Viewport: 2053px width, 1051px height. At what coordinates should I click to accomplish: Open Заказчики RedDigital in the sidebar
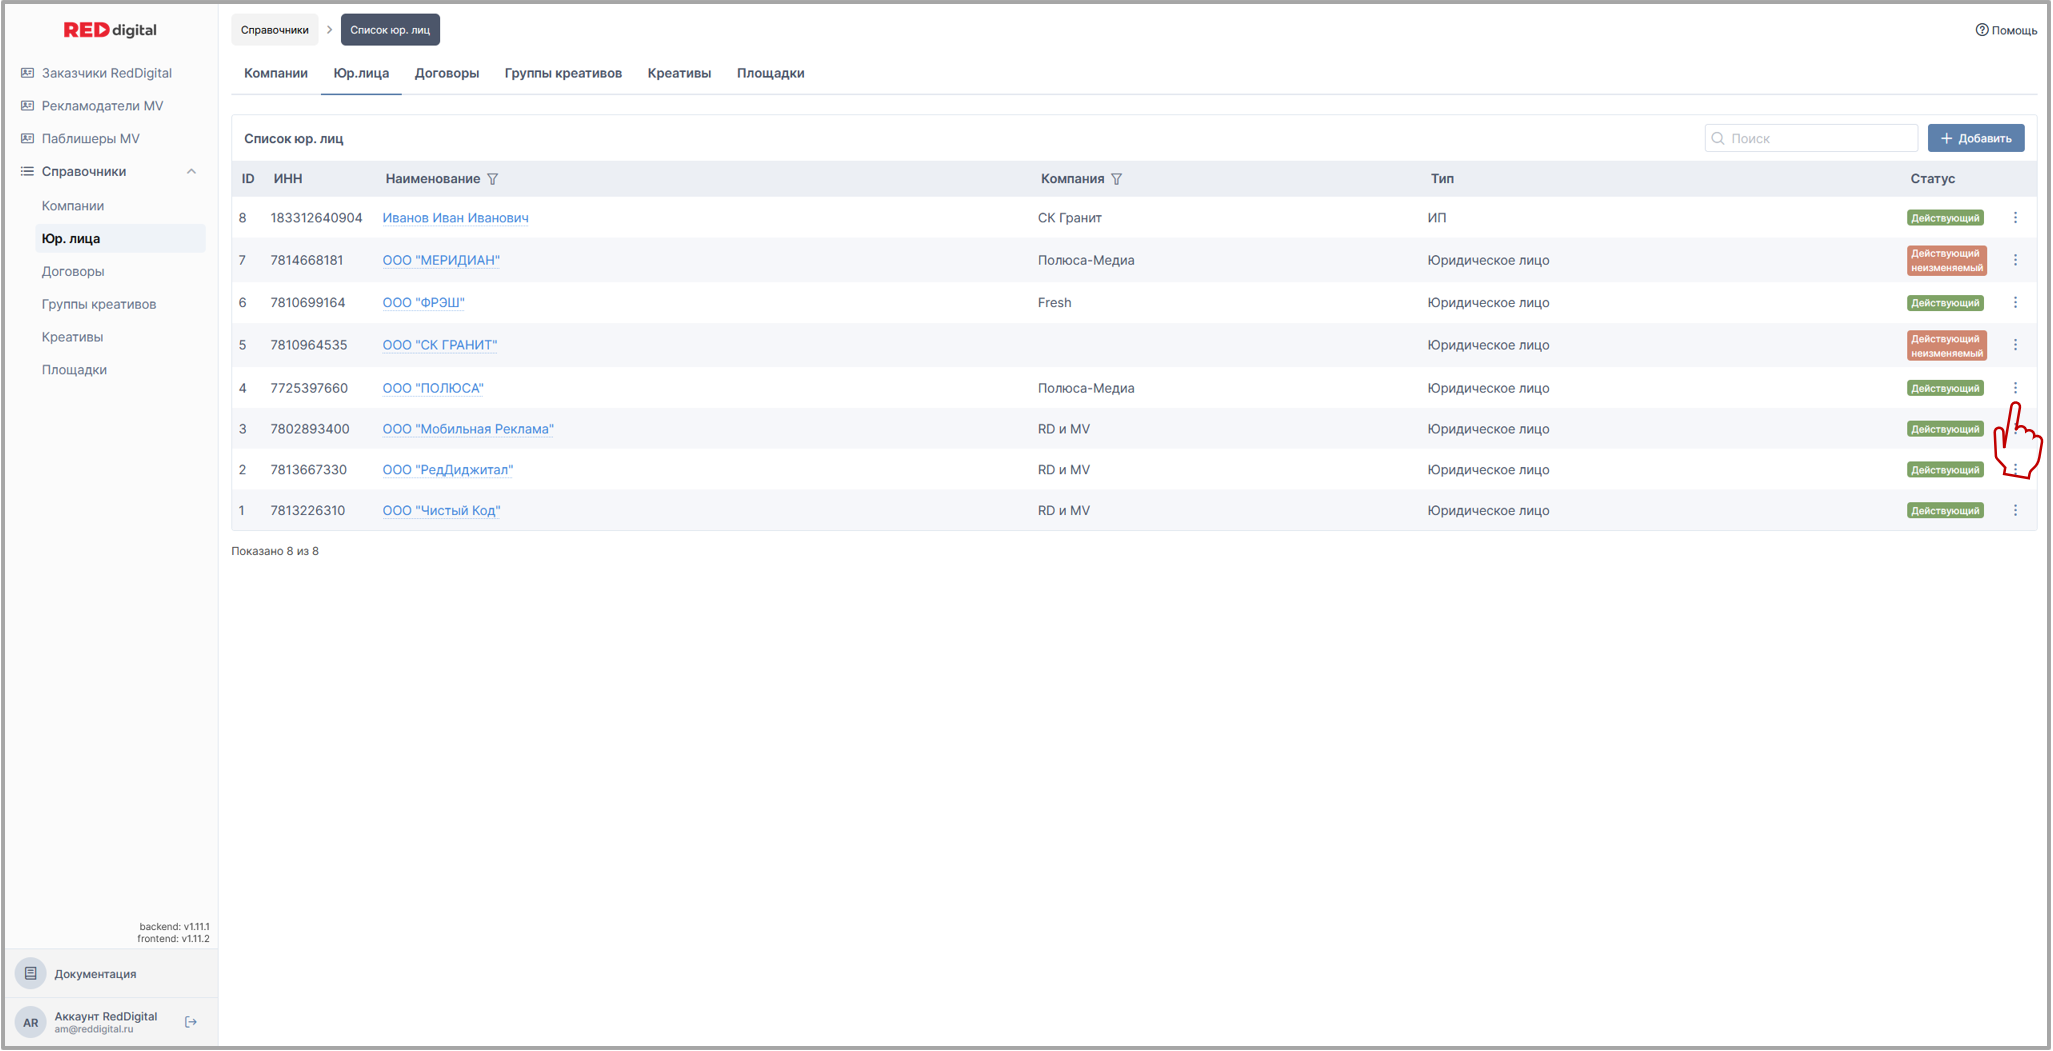tap(106, 73)
